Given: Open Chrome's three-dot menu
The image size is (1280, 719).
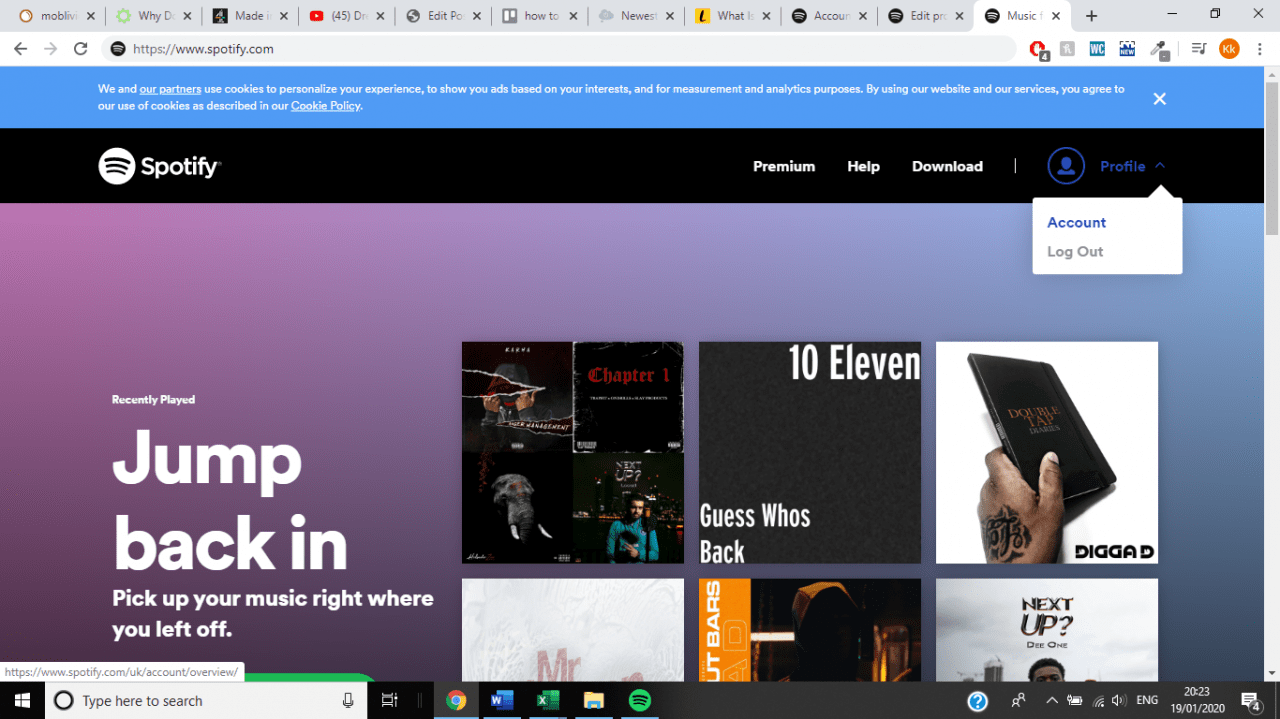Looking at the screenshot, I should [x=1258, y=48].
